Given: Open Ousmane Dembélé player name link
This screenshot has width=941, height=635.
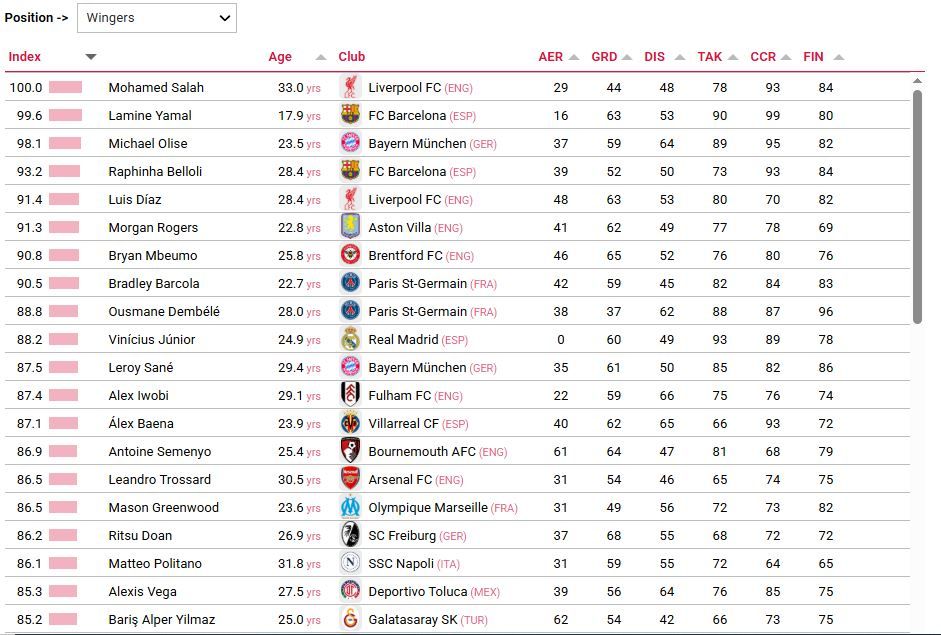Looking at the screenshot, I should [164, 311].
